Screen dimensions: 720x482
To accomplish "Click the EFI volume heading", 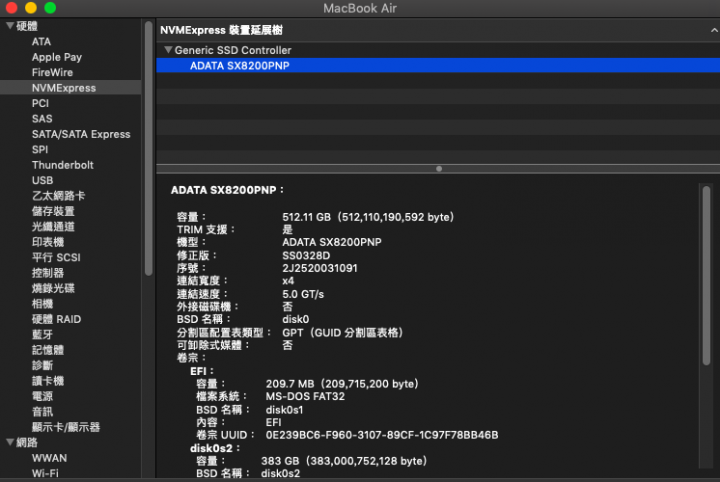I will pyautogui.click(x=202, y=371).
